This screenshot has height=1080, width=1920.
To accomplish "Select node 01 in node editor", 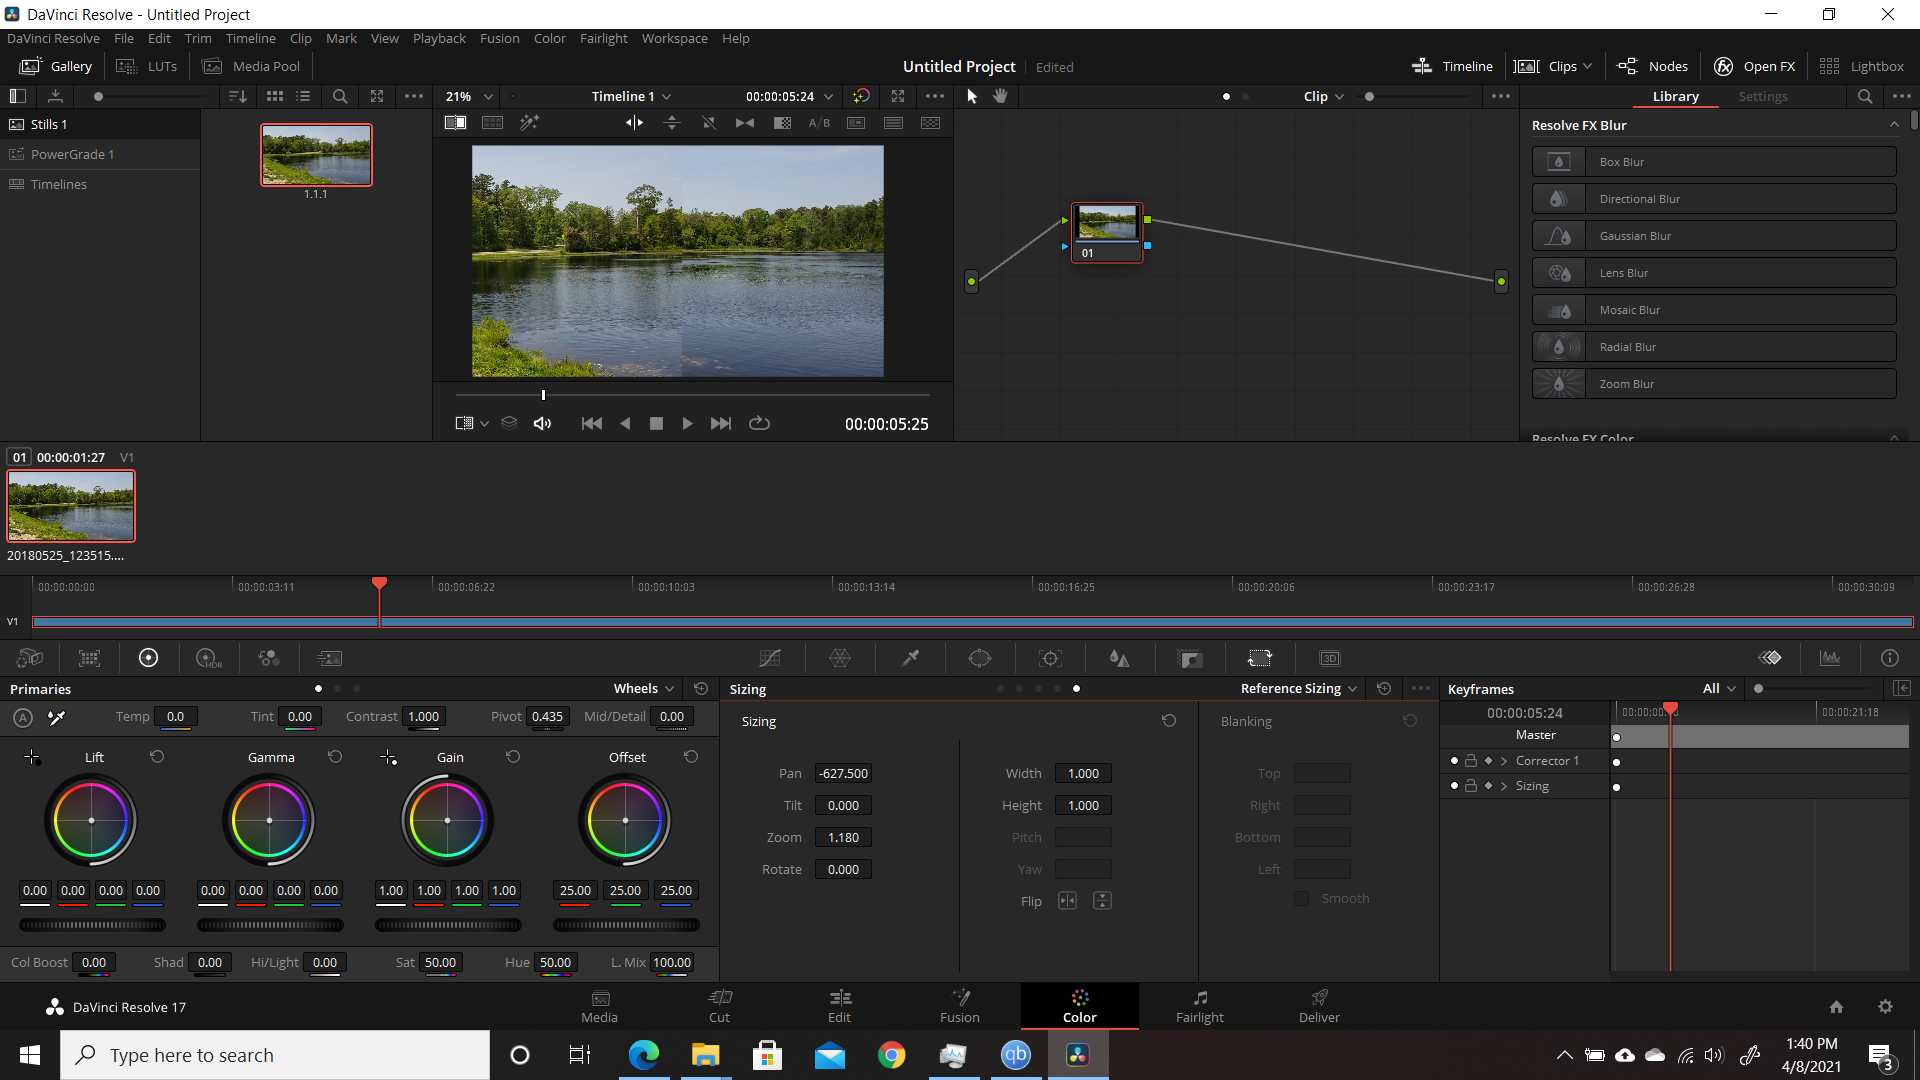I will (1107, 232).
